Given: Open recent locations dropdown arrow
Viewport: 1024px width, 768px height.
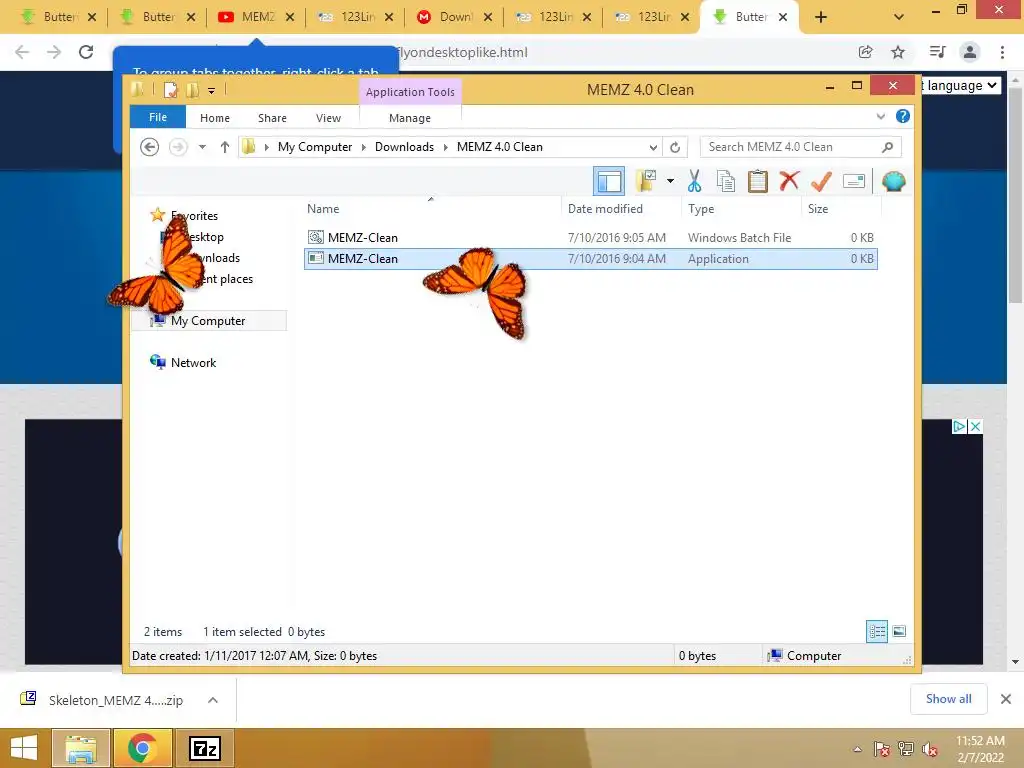Looking at the screenshot, I should [202, 147].
